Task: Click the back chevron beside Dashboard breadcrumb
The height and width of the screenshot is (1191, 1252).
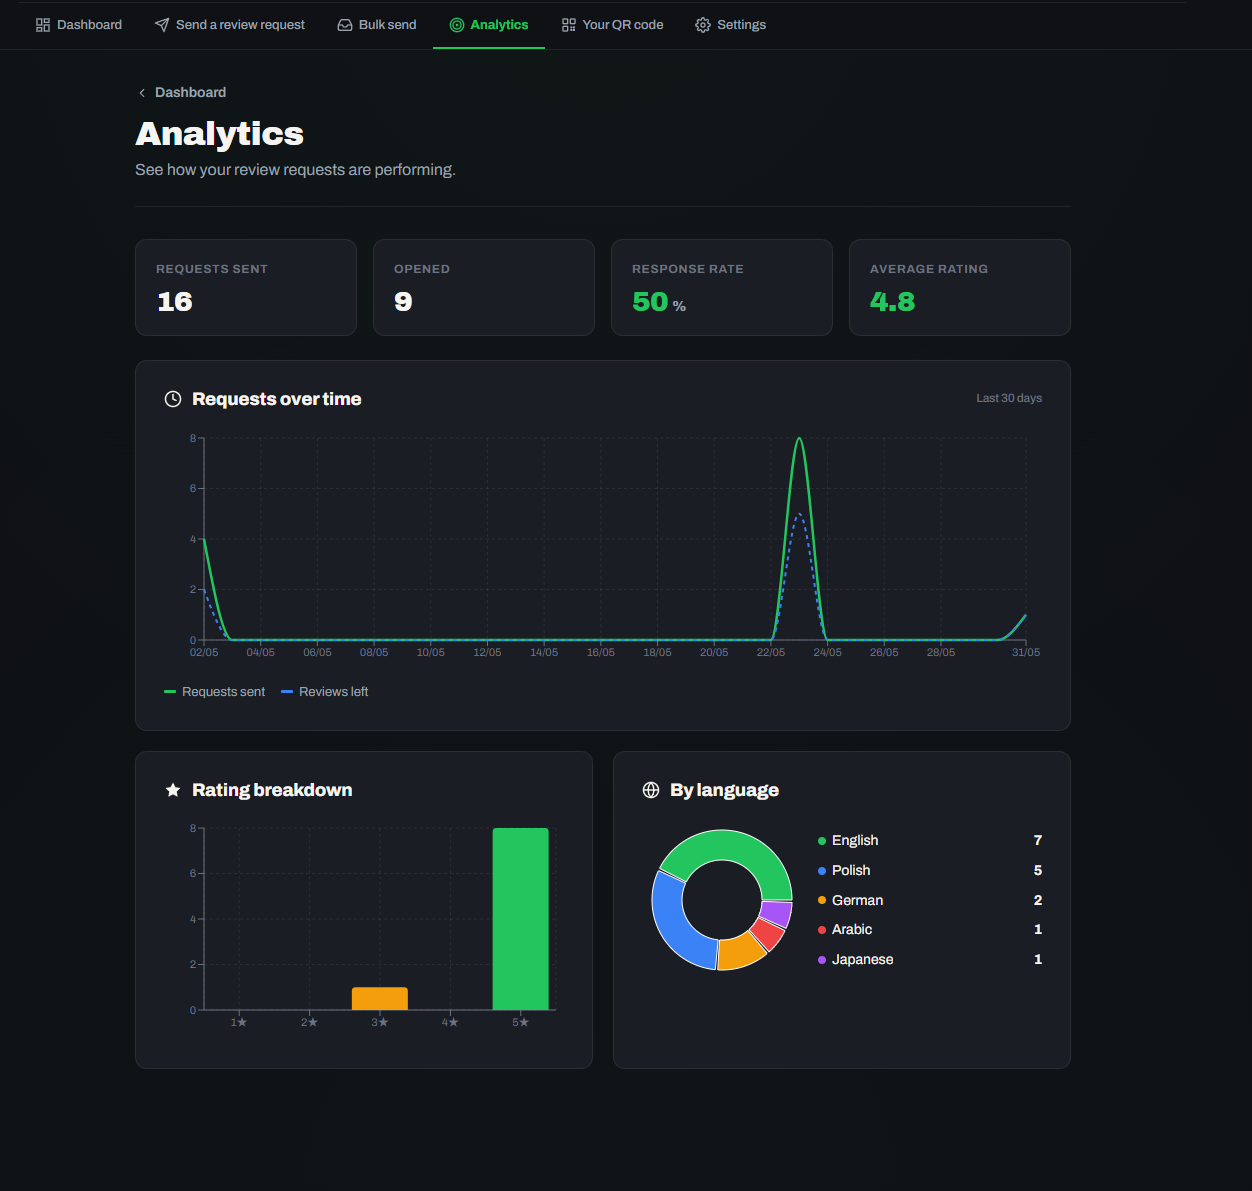Action: (142, 93)
